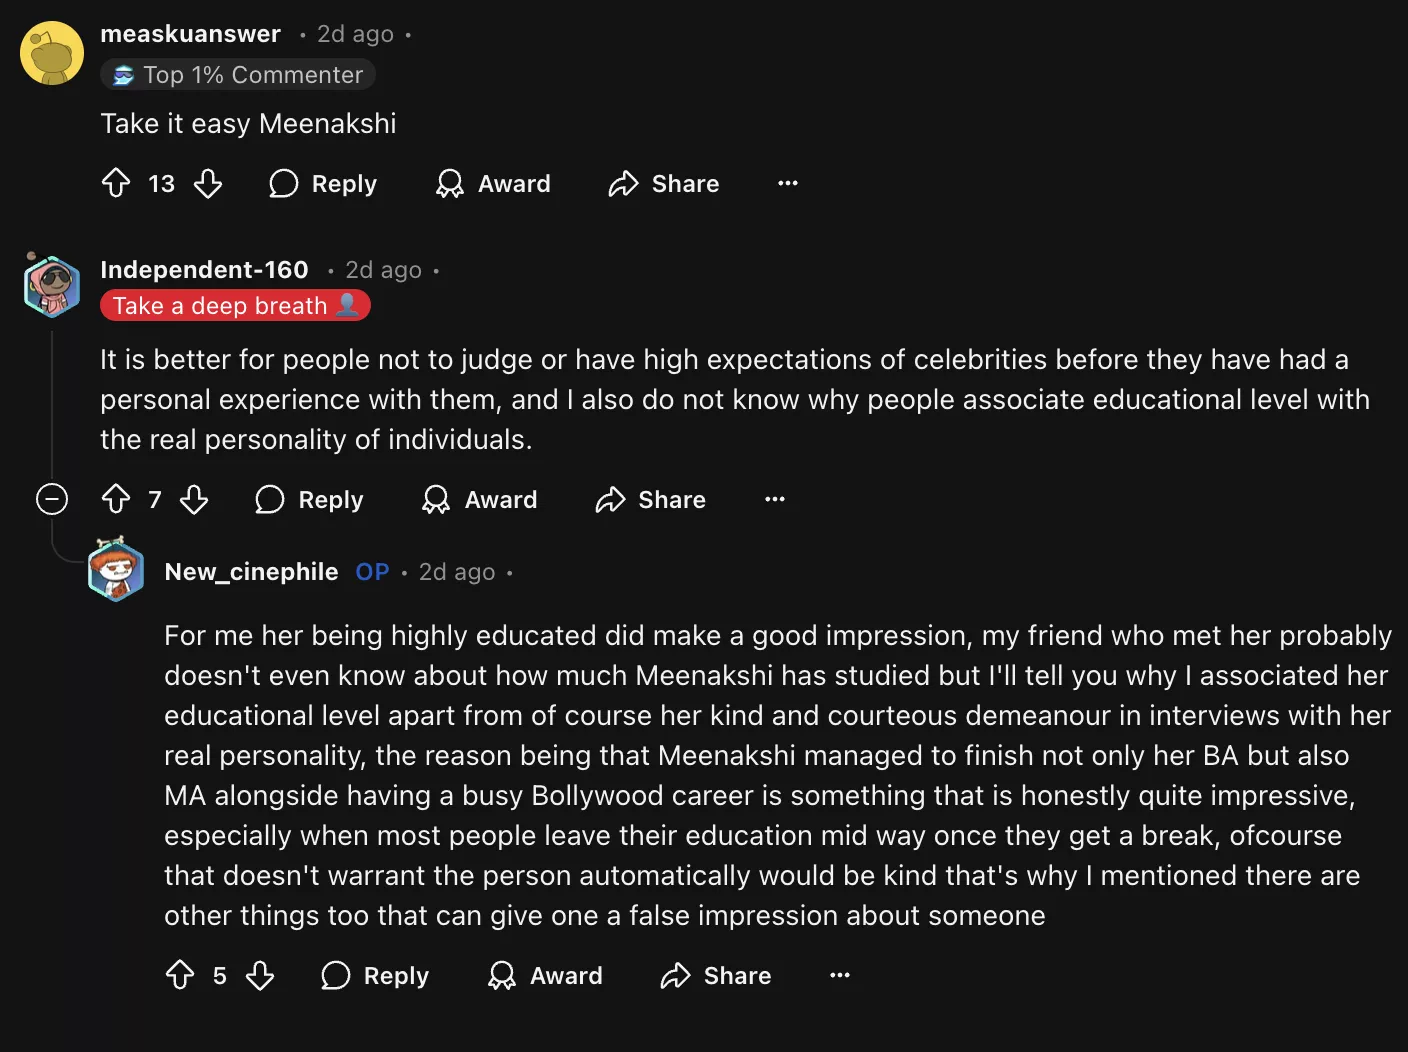Upvote measkuanswer's comment
The height and width of the screenshot is (1052, 1408).
116,183
